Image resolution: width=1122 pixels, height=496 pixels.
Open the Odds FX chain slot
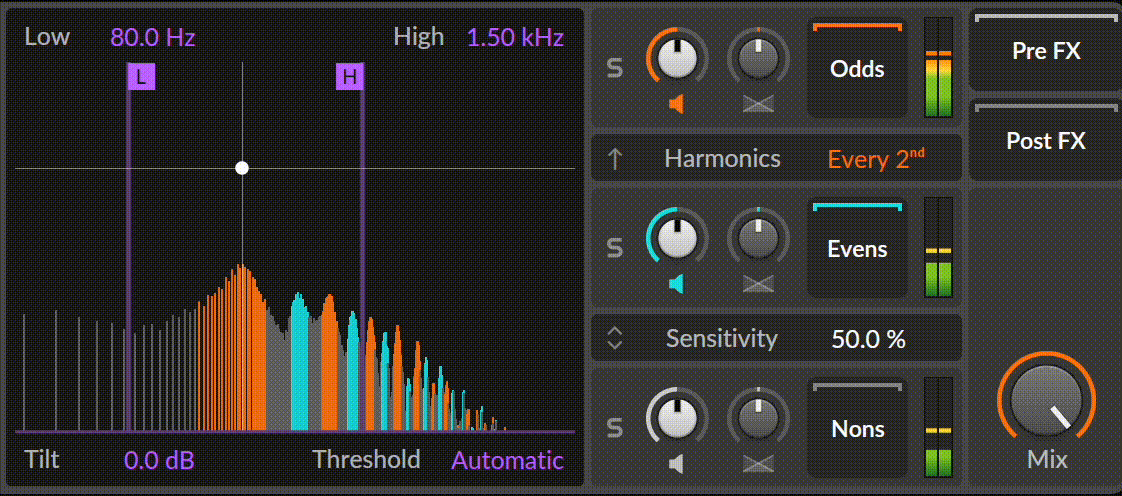pyautogui.click(x=857, y=68)
